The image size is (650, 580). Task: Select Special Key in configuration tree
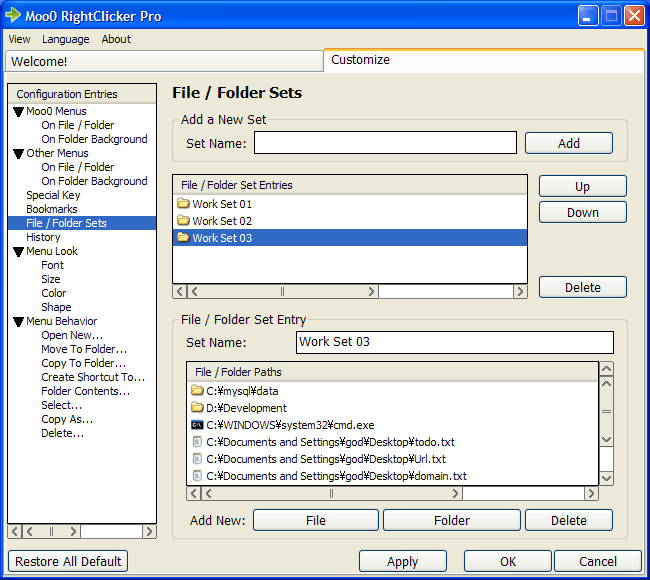point(53,195)
